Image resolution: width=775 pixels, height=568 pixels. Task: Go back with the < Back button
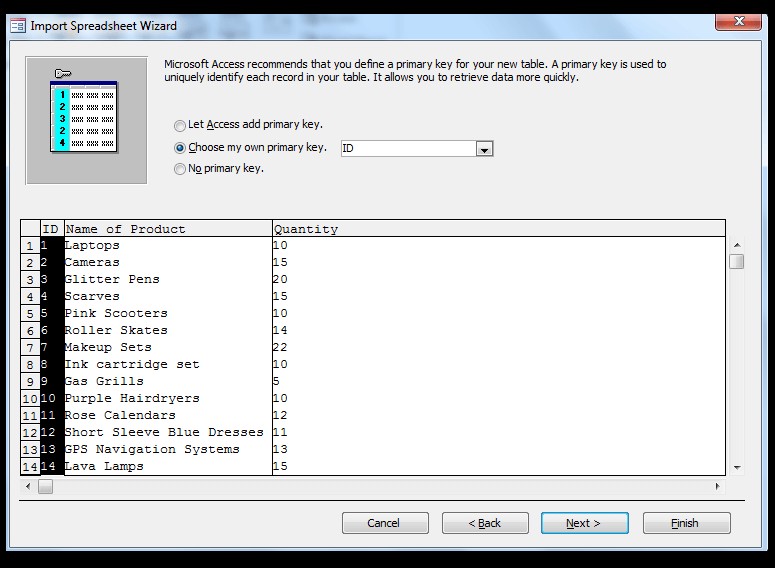485,523
